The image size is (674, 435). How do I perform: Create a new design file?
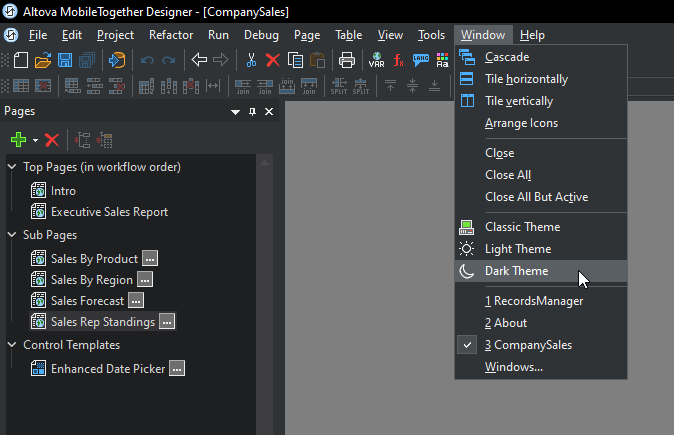[21, 60]
